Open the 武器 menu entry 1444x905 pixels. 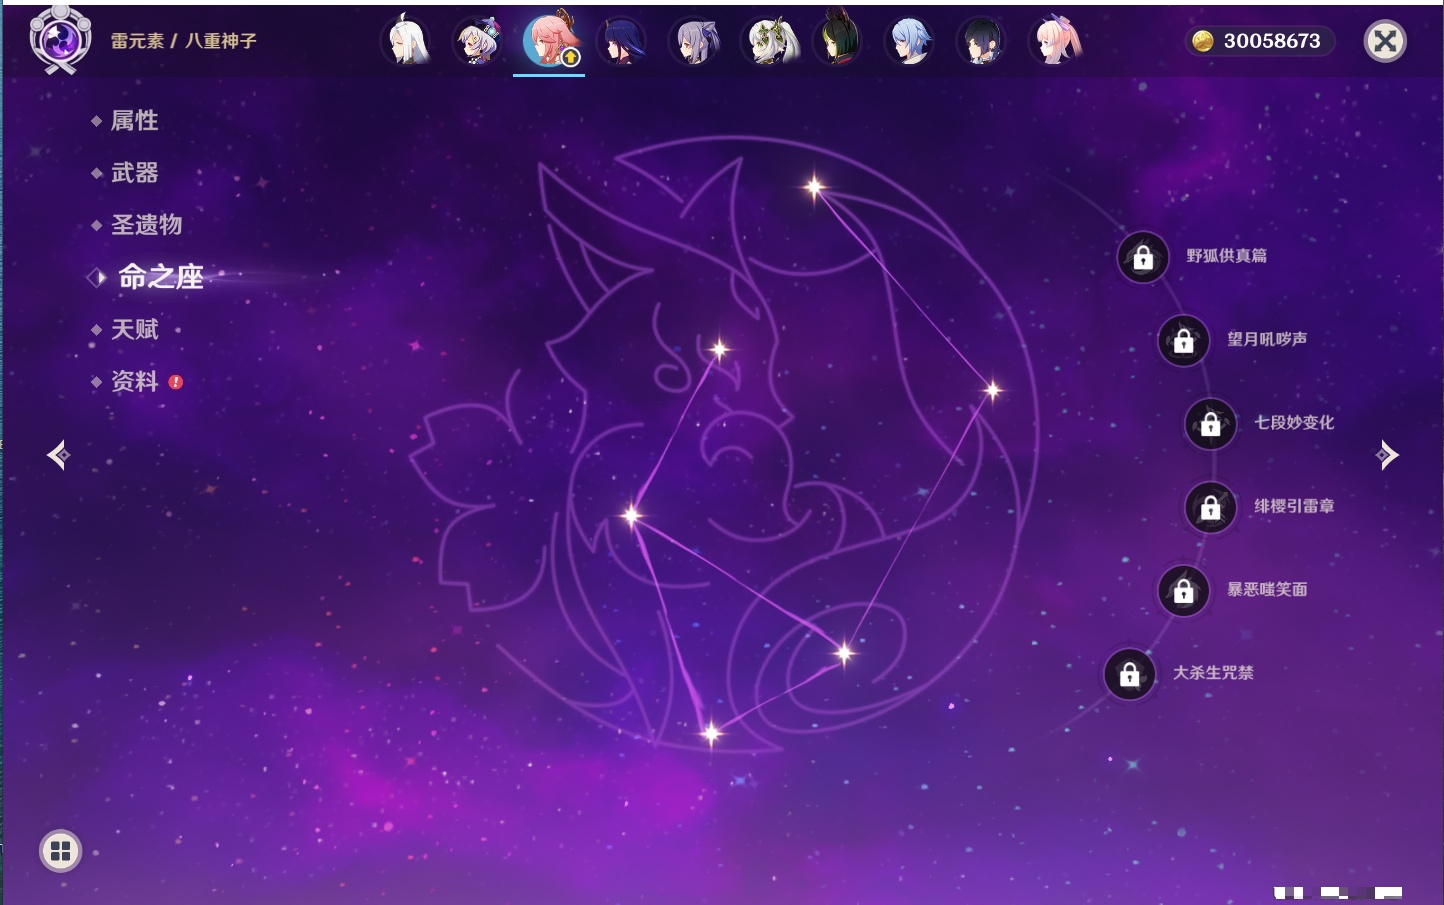[134, 173]
